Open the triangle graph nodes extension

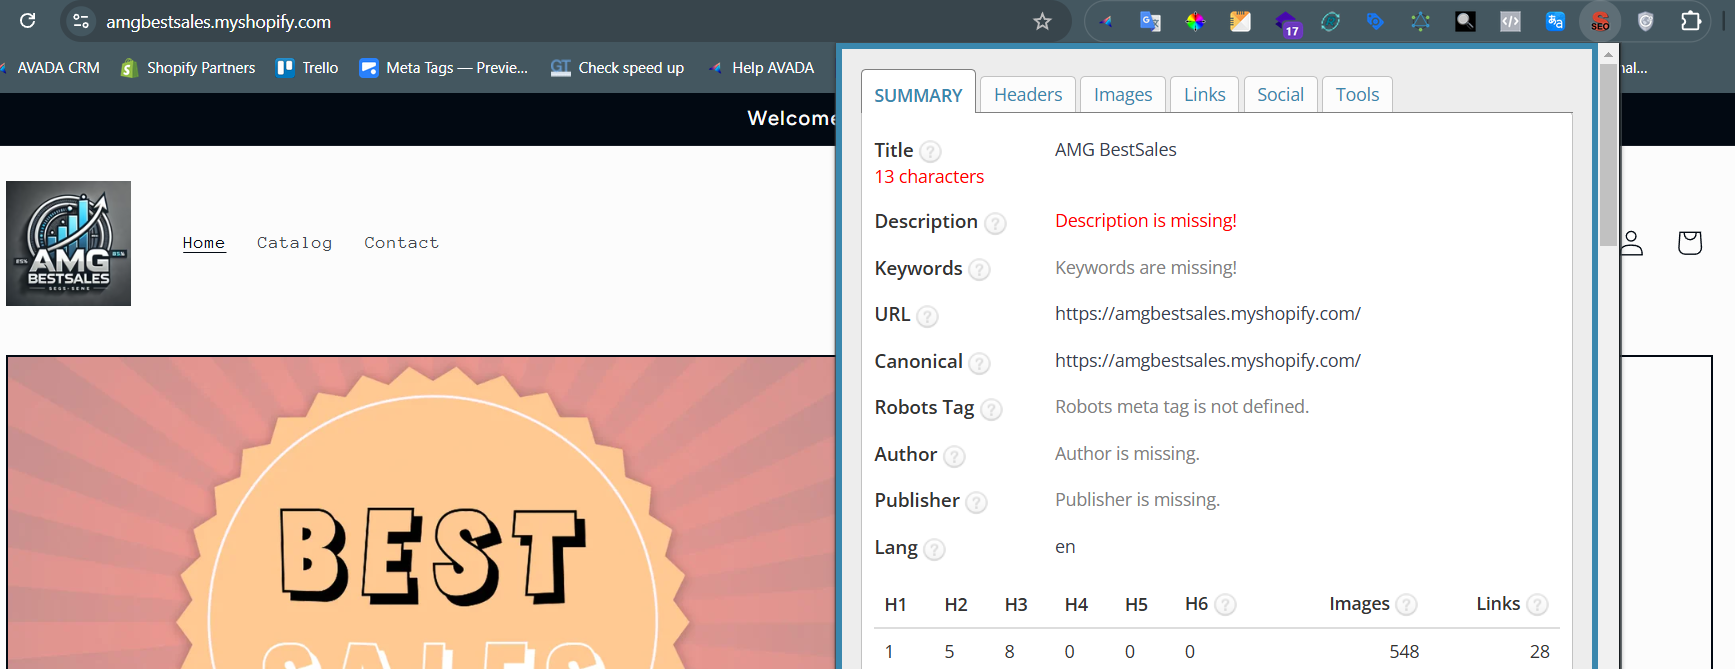click(1420, 21)
